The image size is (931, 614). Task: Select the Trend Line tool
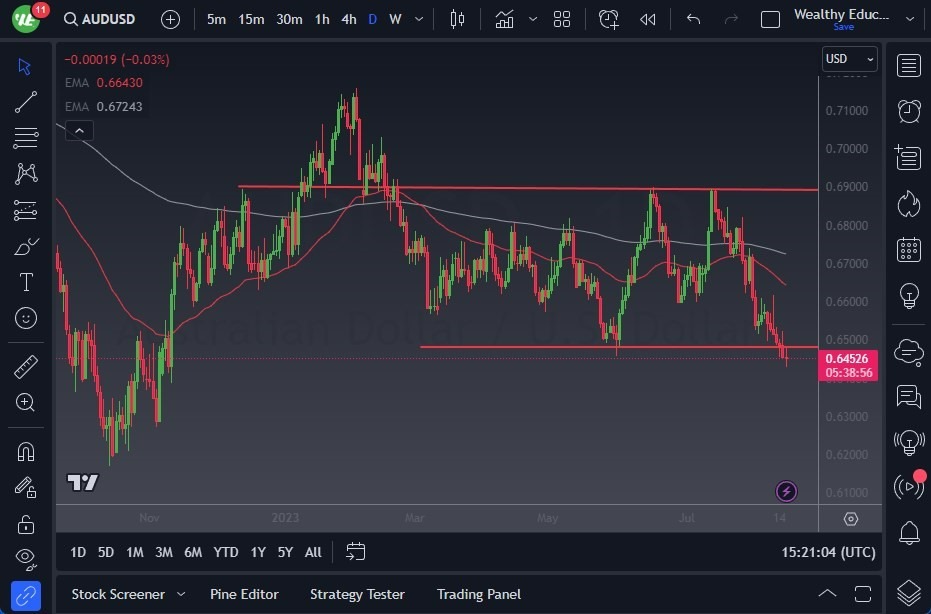pos(26,102)
